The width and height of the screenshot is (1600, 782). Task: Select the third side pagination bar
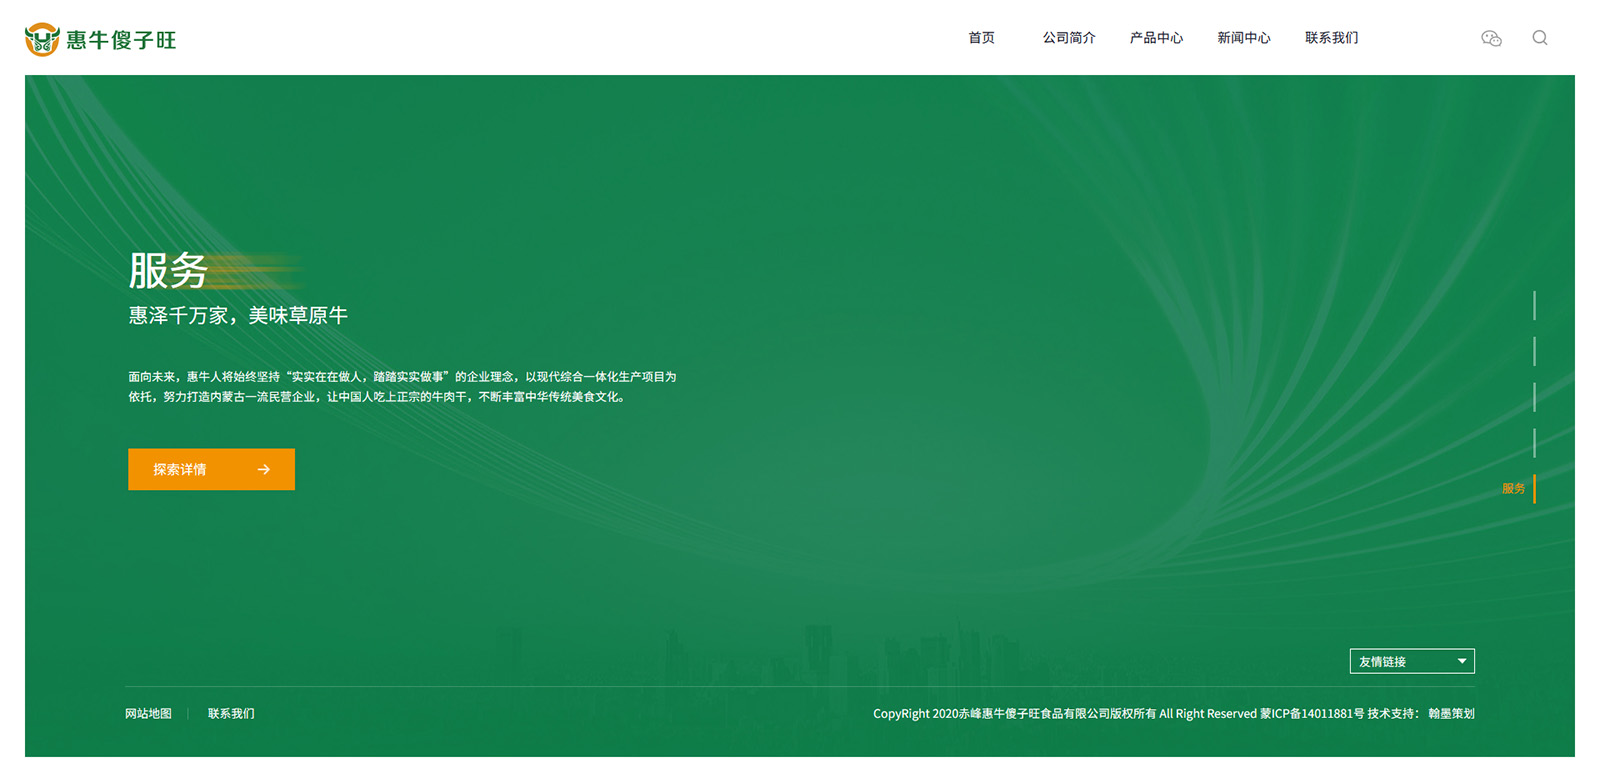(x=1534, y=397)
